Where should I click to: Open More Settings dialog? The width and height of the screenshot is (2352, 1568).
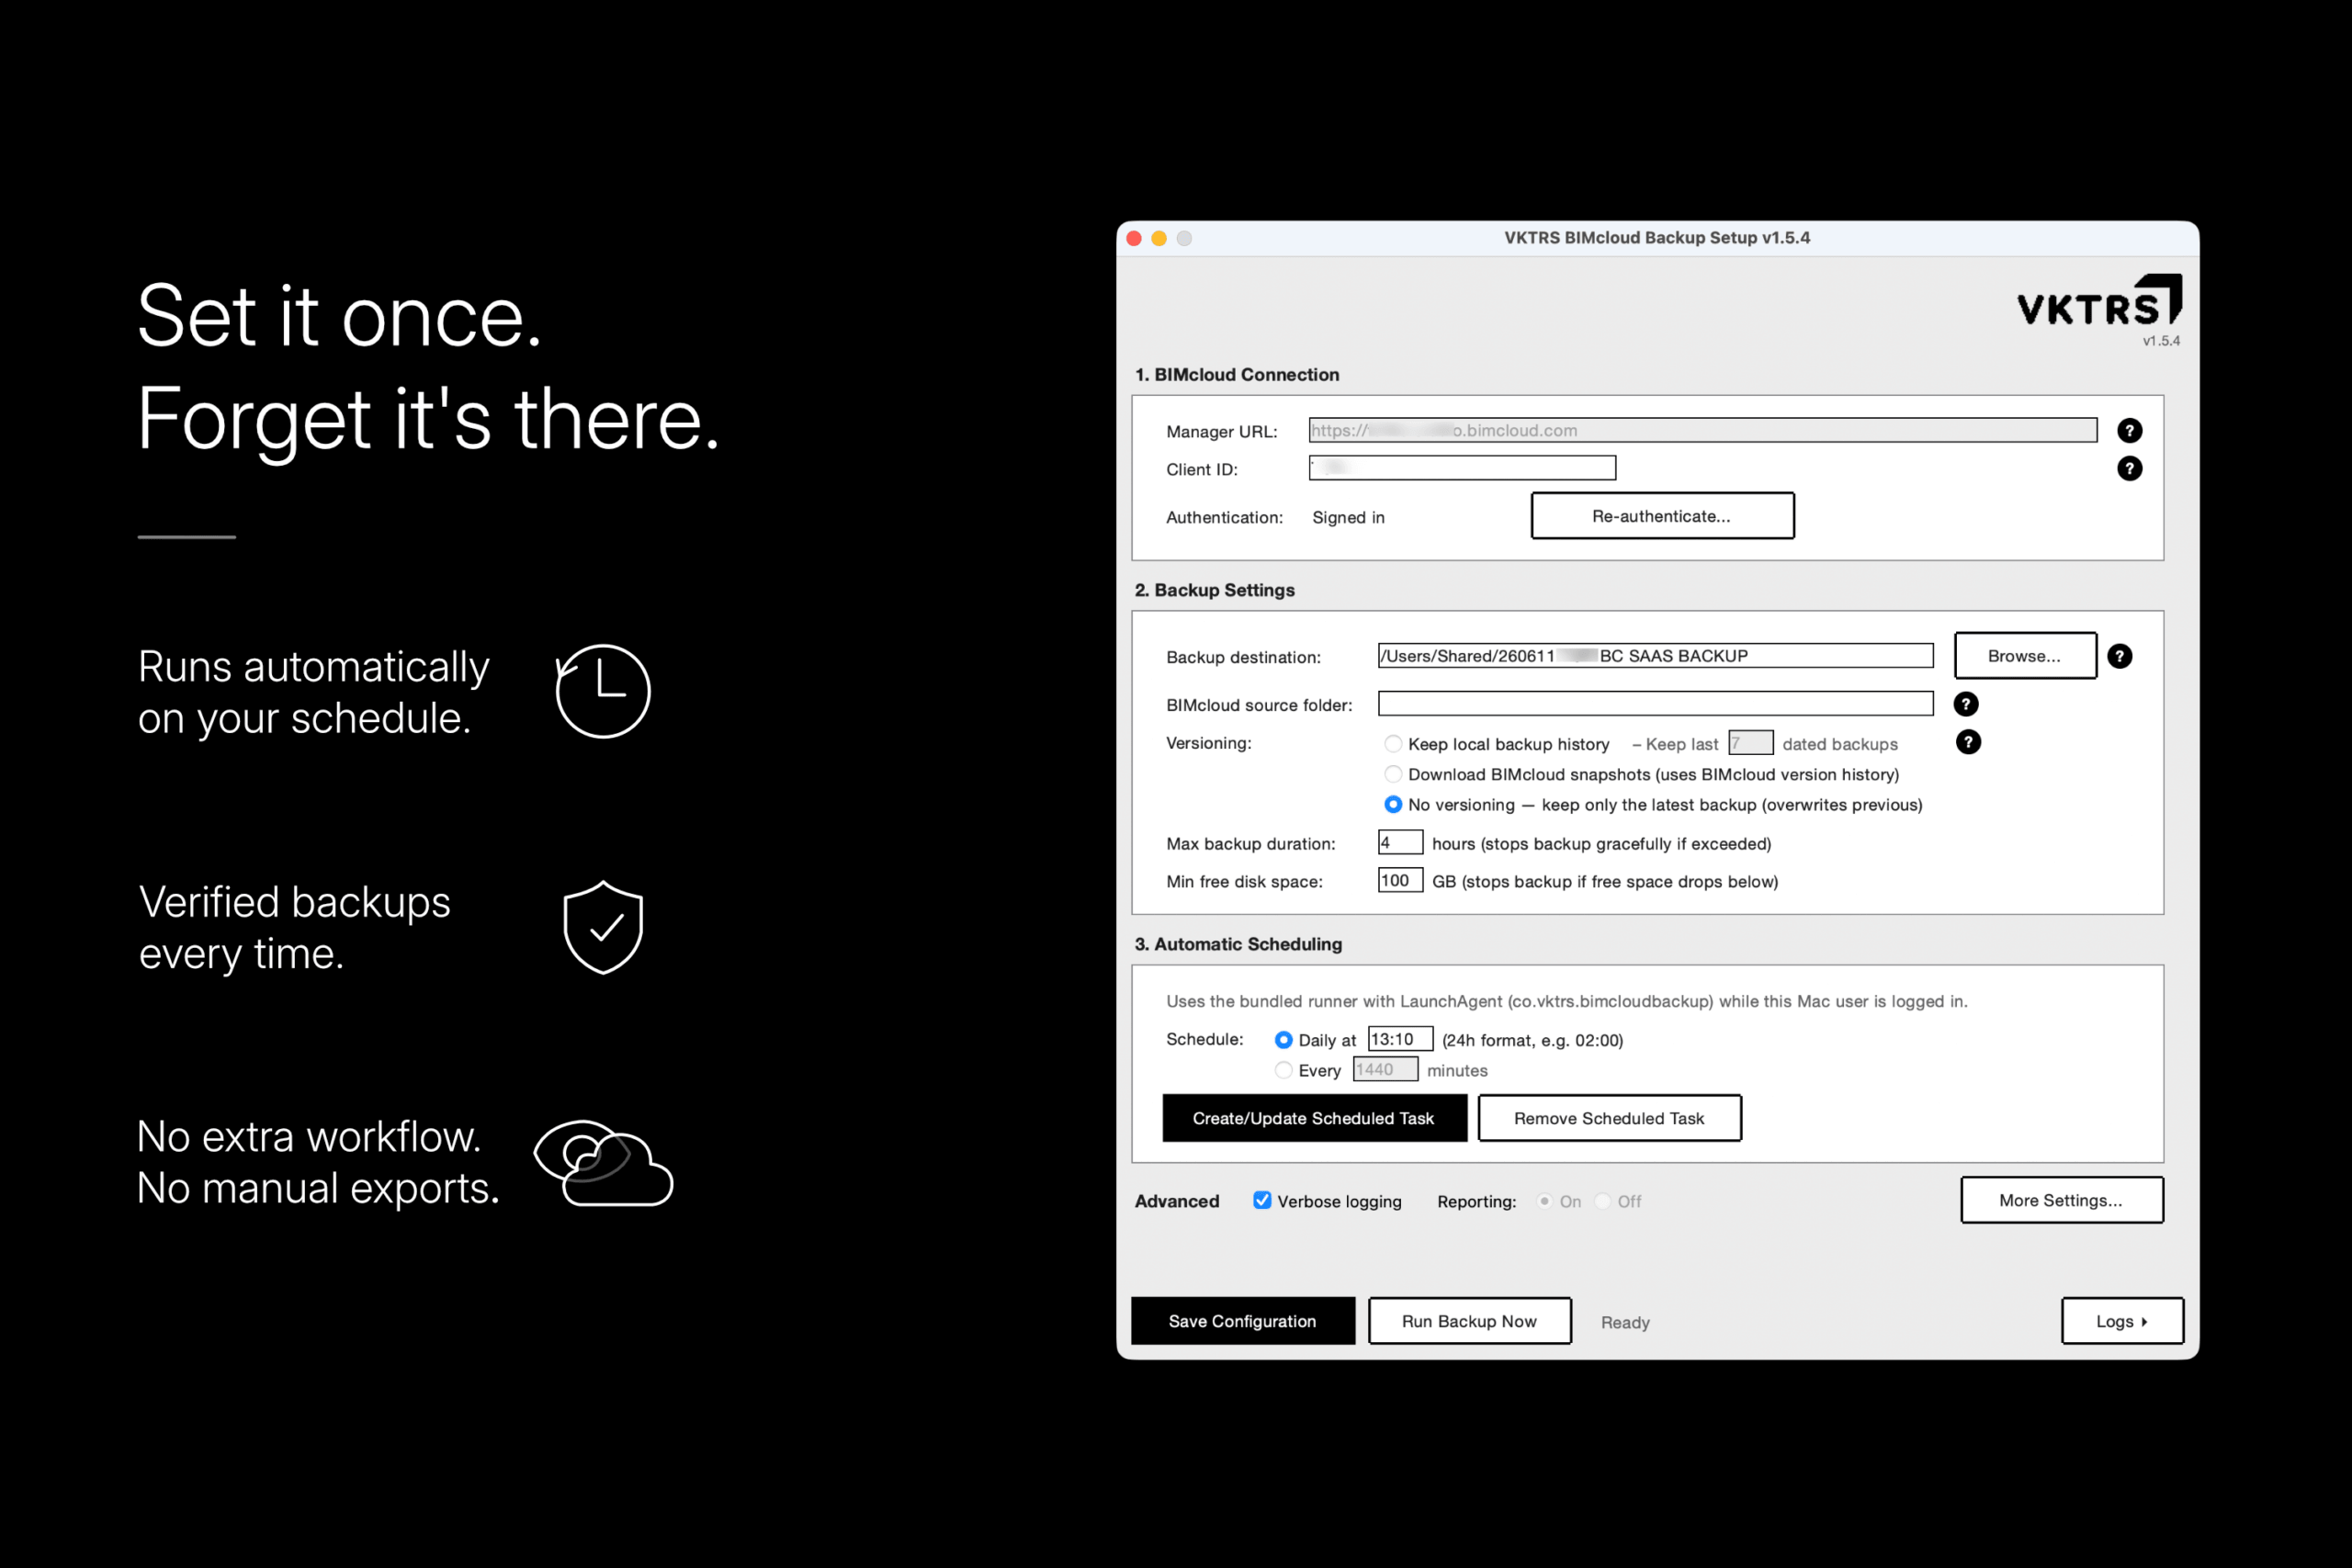[x=2061, y=1200]
